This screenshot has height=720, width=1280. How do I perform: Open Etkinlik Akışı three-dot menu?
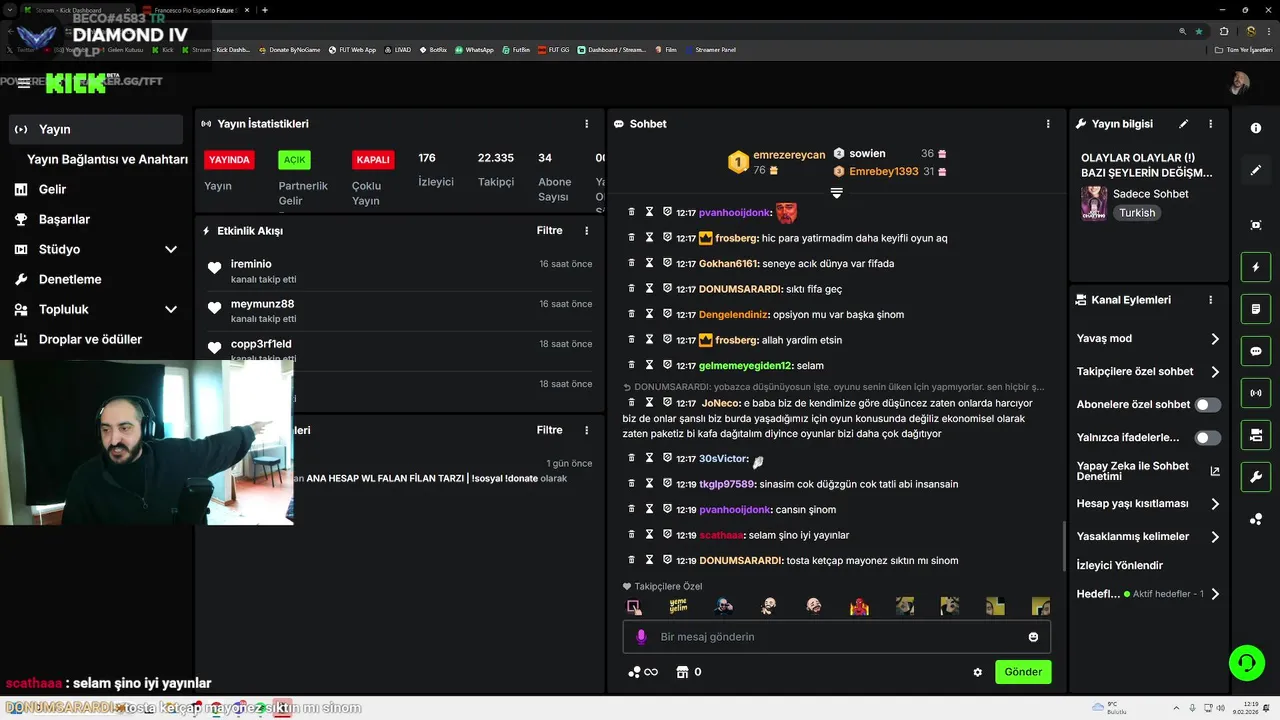tap(587, 230)
